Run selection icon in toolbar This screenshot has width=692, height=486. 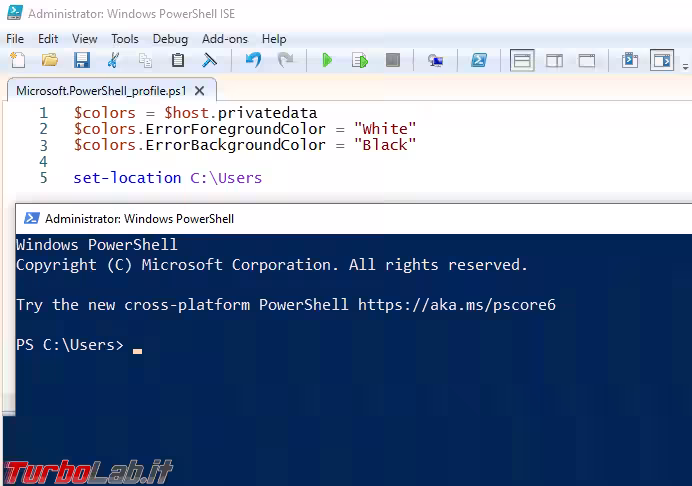(360, 60)
